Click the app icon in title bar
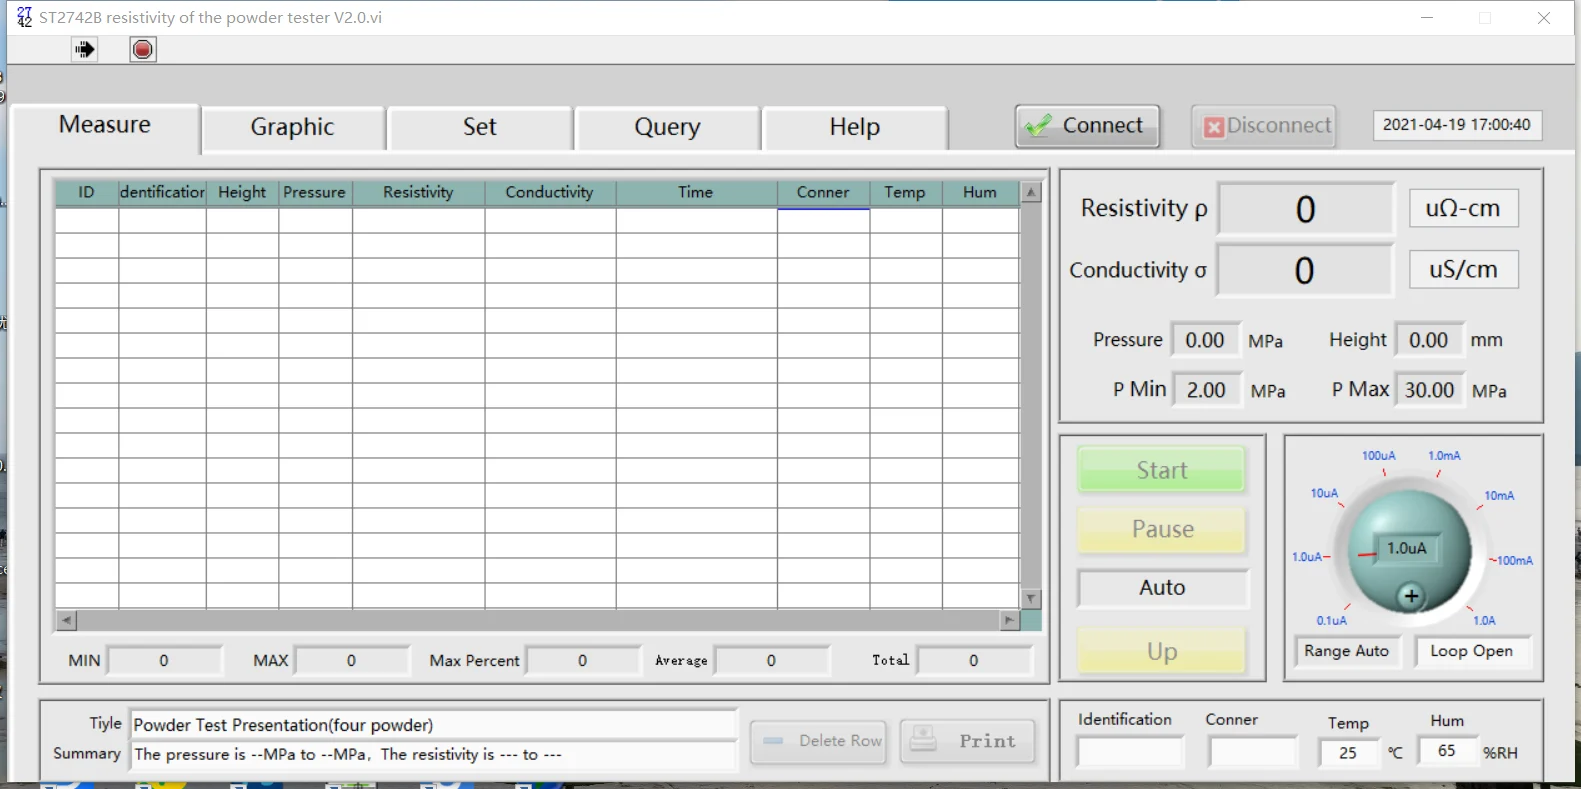This screenshot has height=789, width=1581. tap(24, 16)
